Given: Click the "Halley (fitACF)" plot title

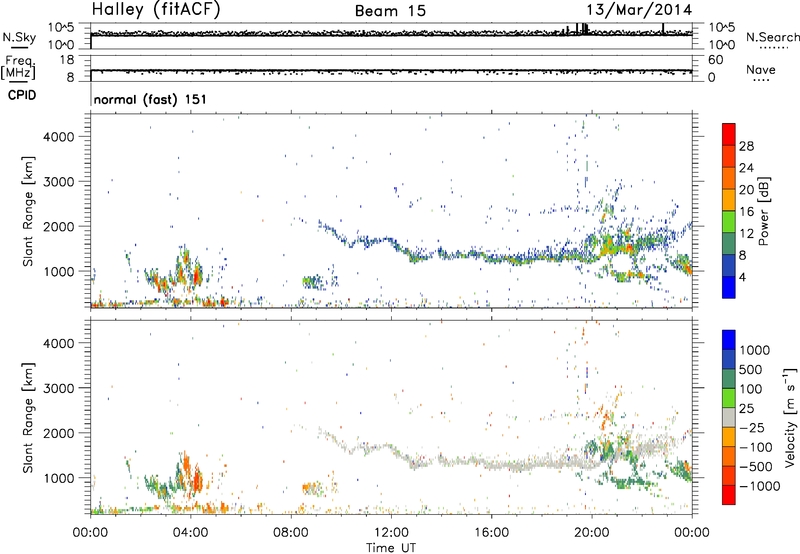Looking at the screenshot, I should pos(156,10).
